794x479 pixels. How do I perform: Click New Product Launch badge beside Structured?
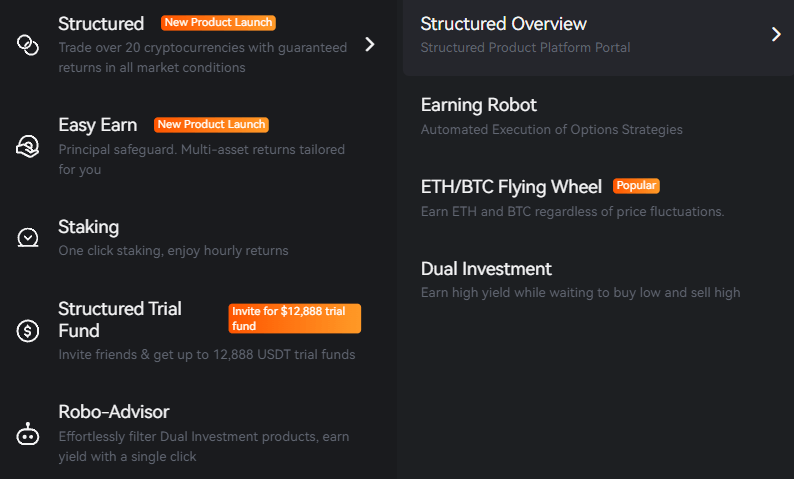click(218, 22)
